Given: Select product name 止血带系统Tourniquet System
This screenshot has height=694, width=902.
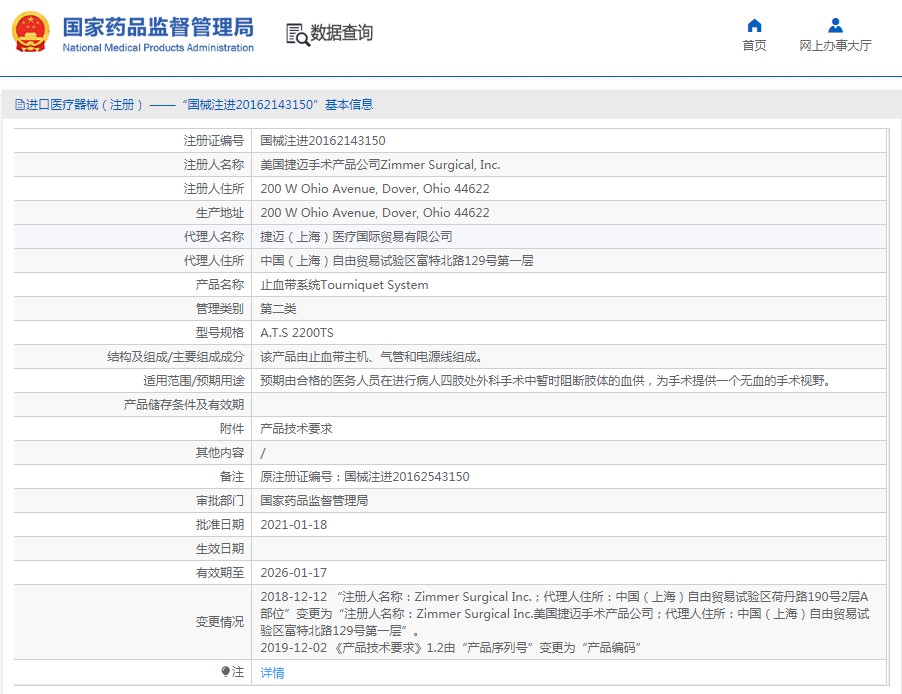Looking at the screenshot, I should [x=344, y=285].
